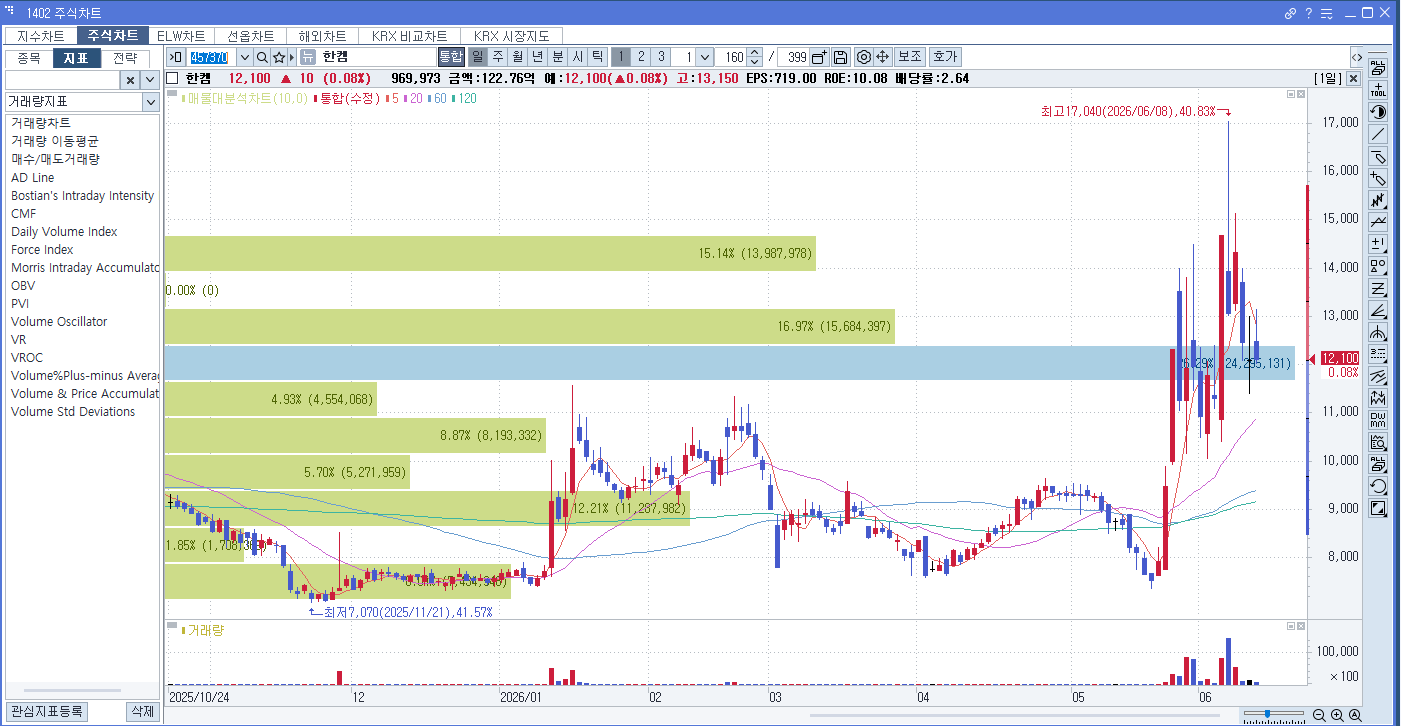Open the add TOOL icon
This screenshot has width=1401, height=726.
1378,90
